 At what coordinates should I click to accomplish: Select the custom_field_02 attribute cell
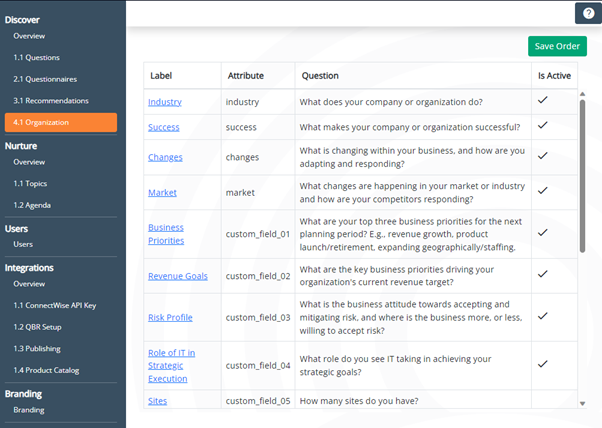258,276
